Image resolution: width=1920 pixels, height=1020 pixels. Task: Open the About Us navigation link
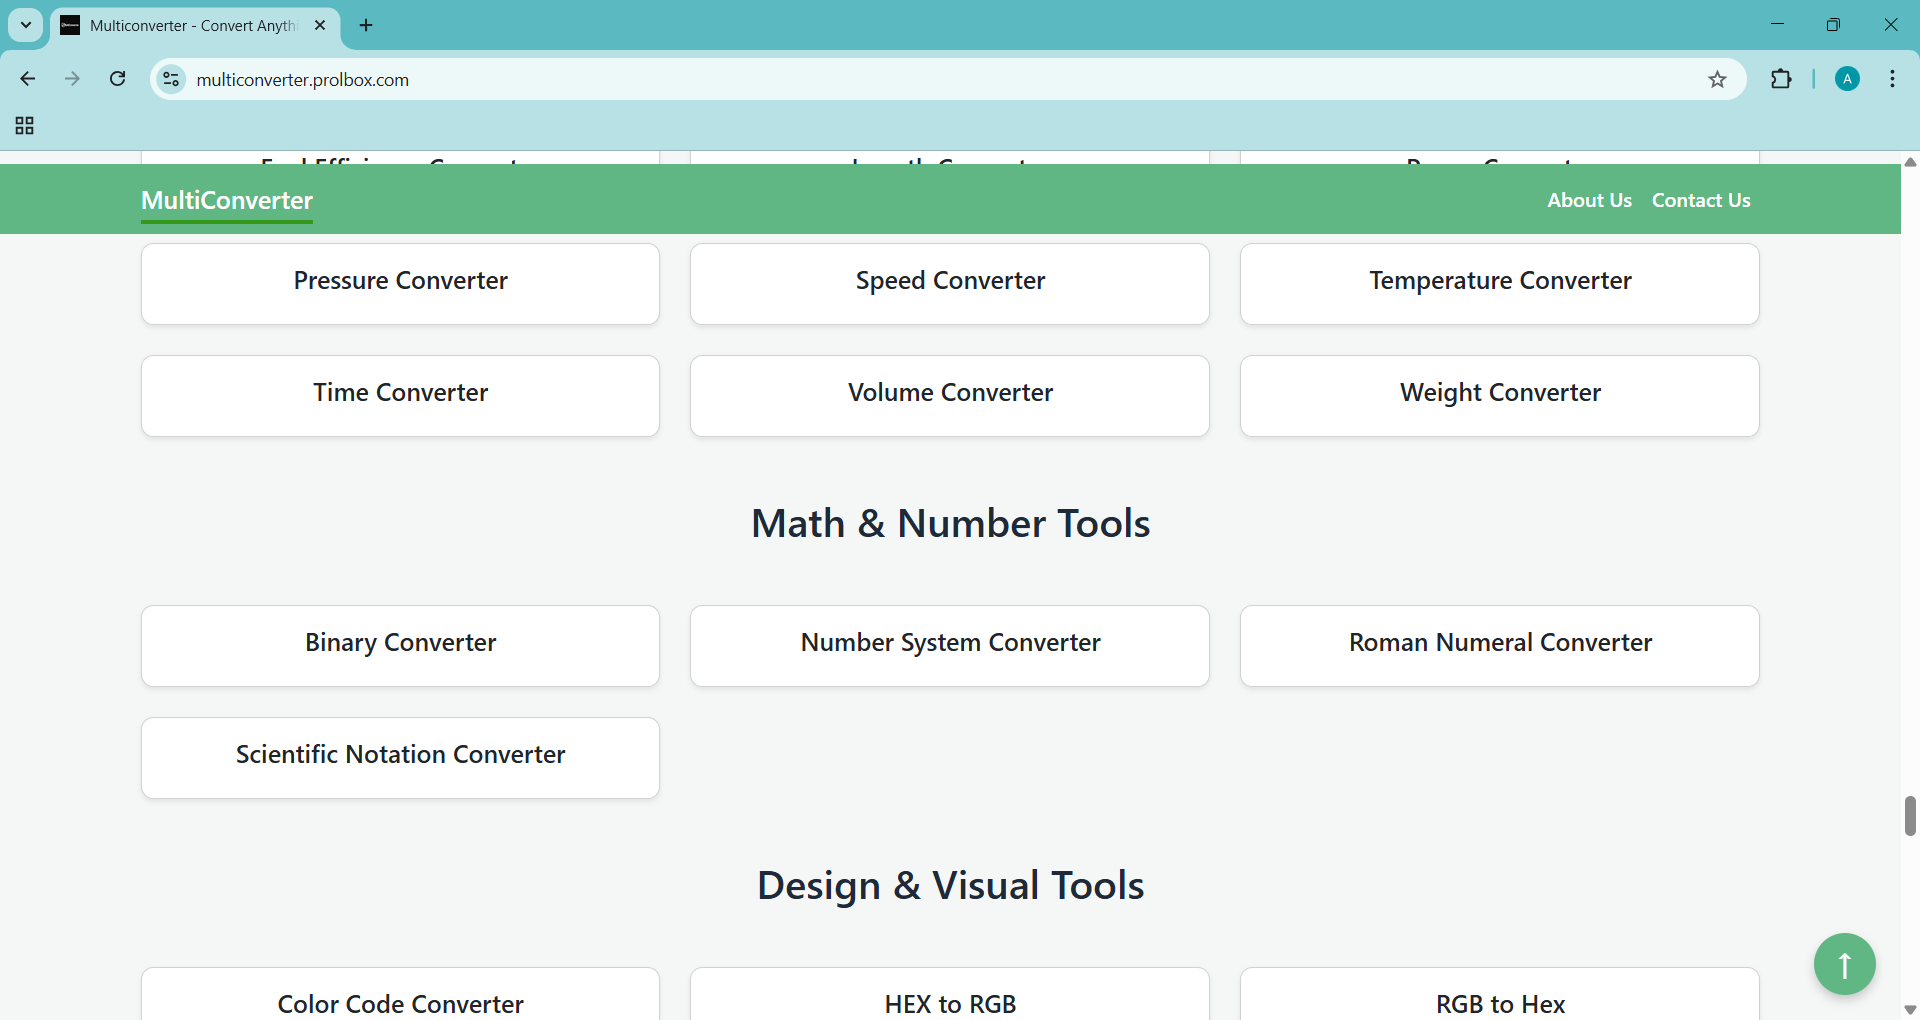tap(1589, 200)
